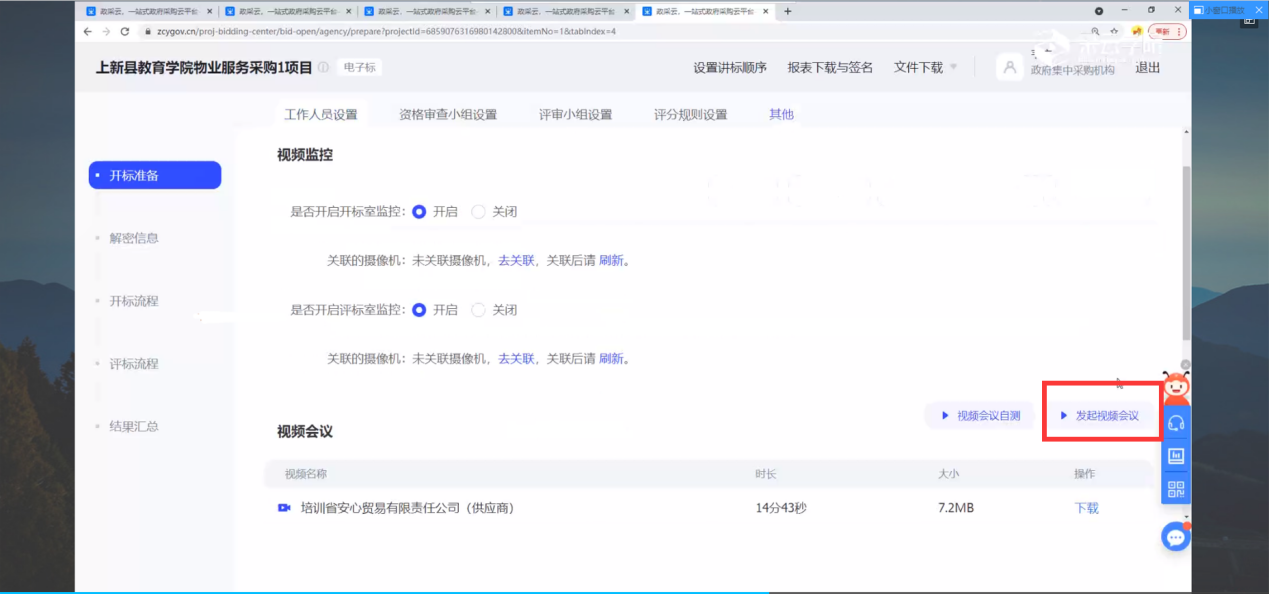This screenshot has width=1269, height=594.
Task: Open the chat bubble floating icon
Action: pos(1176,538)
